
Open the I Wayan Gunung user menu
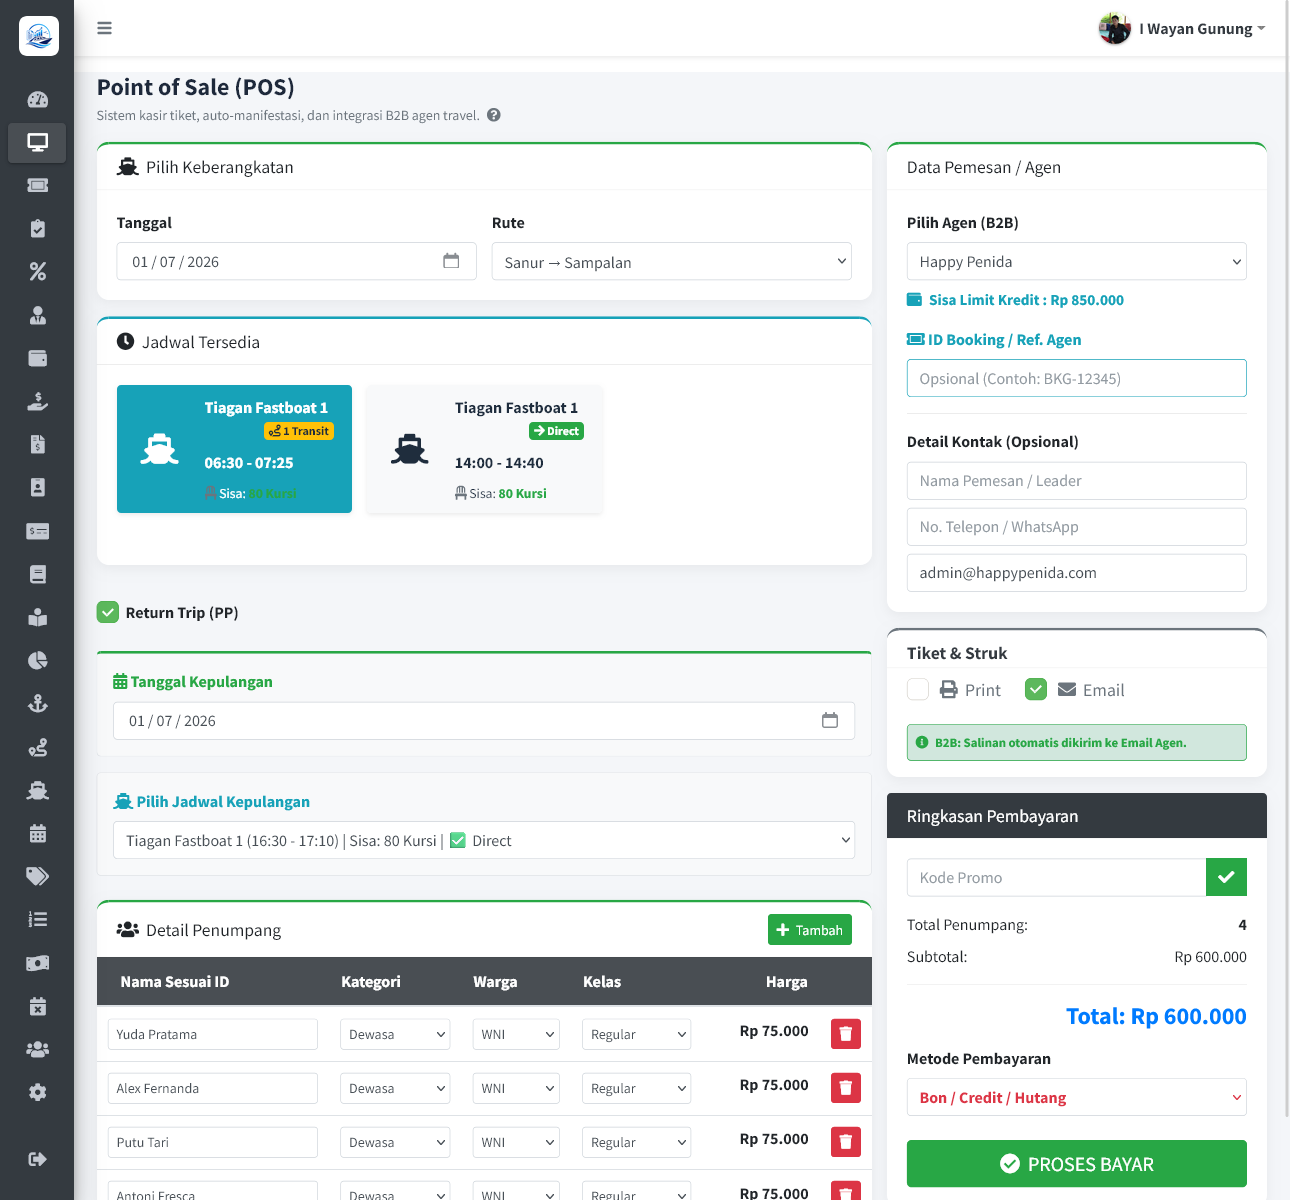[1182, 29]
